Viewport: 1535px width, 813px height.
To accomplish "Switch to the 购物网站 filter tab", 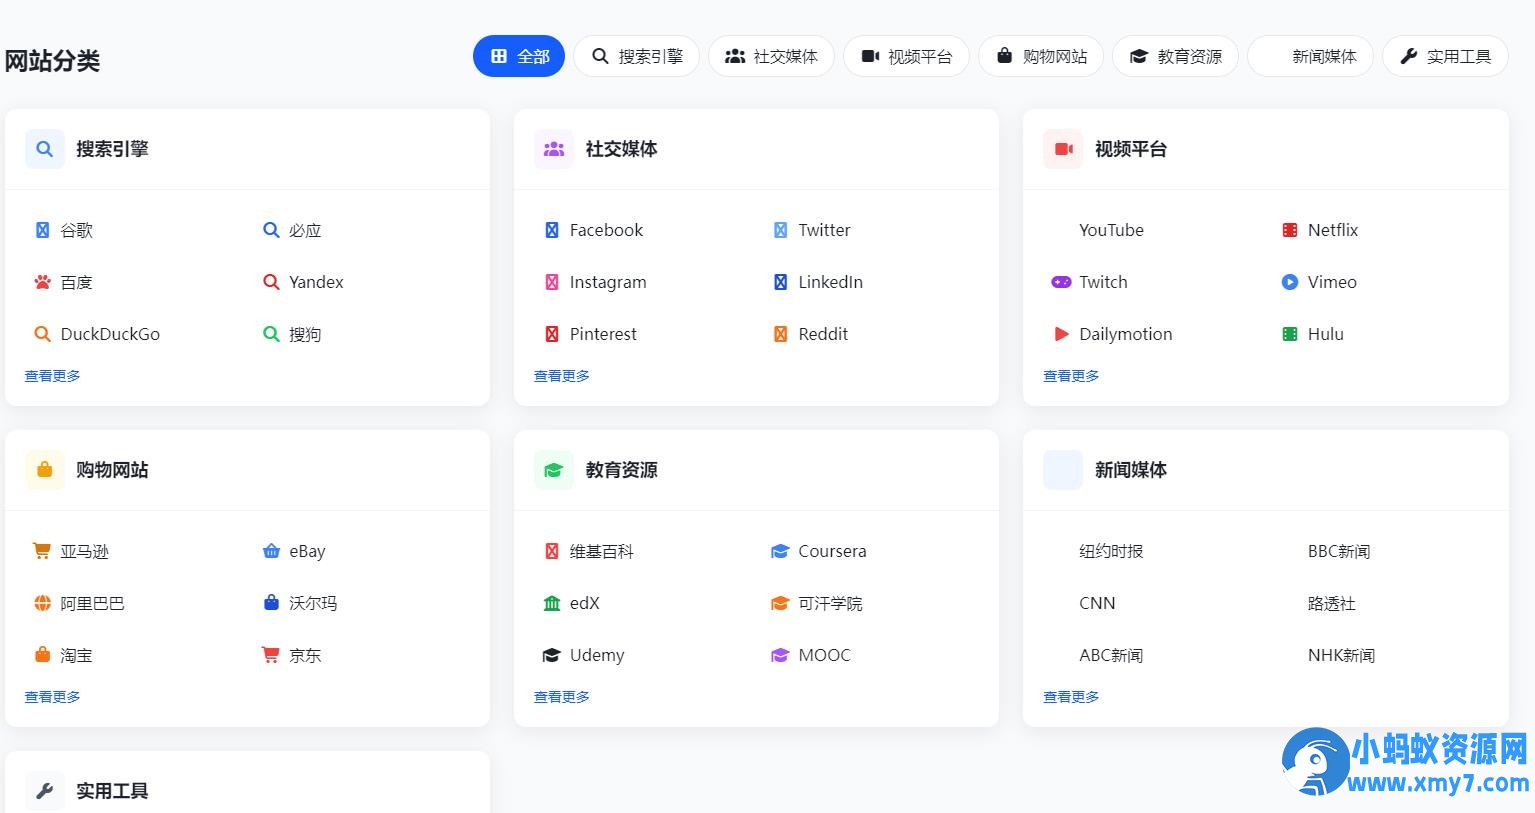I will click(x=1040, y=56).
